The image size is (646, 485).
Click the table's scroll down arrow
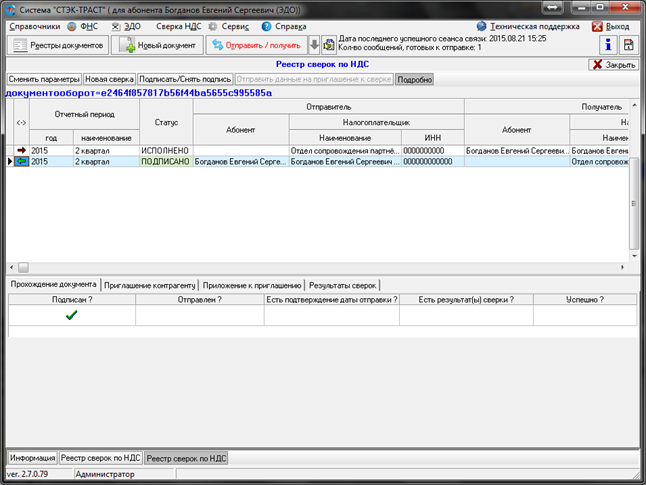coord(634,256)
